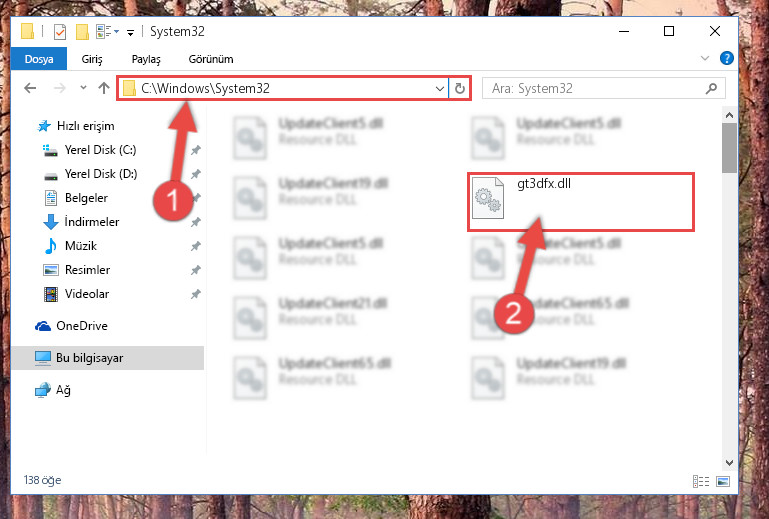Image resolution: width=769 pixels, height=519 pixels.
Task: Unpin Videolar using its pin icon
Action: pyautogui.click(x=196, y=294)
